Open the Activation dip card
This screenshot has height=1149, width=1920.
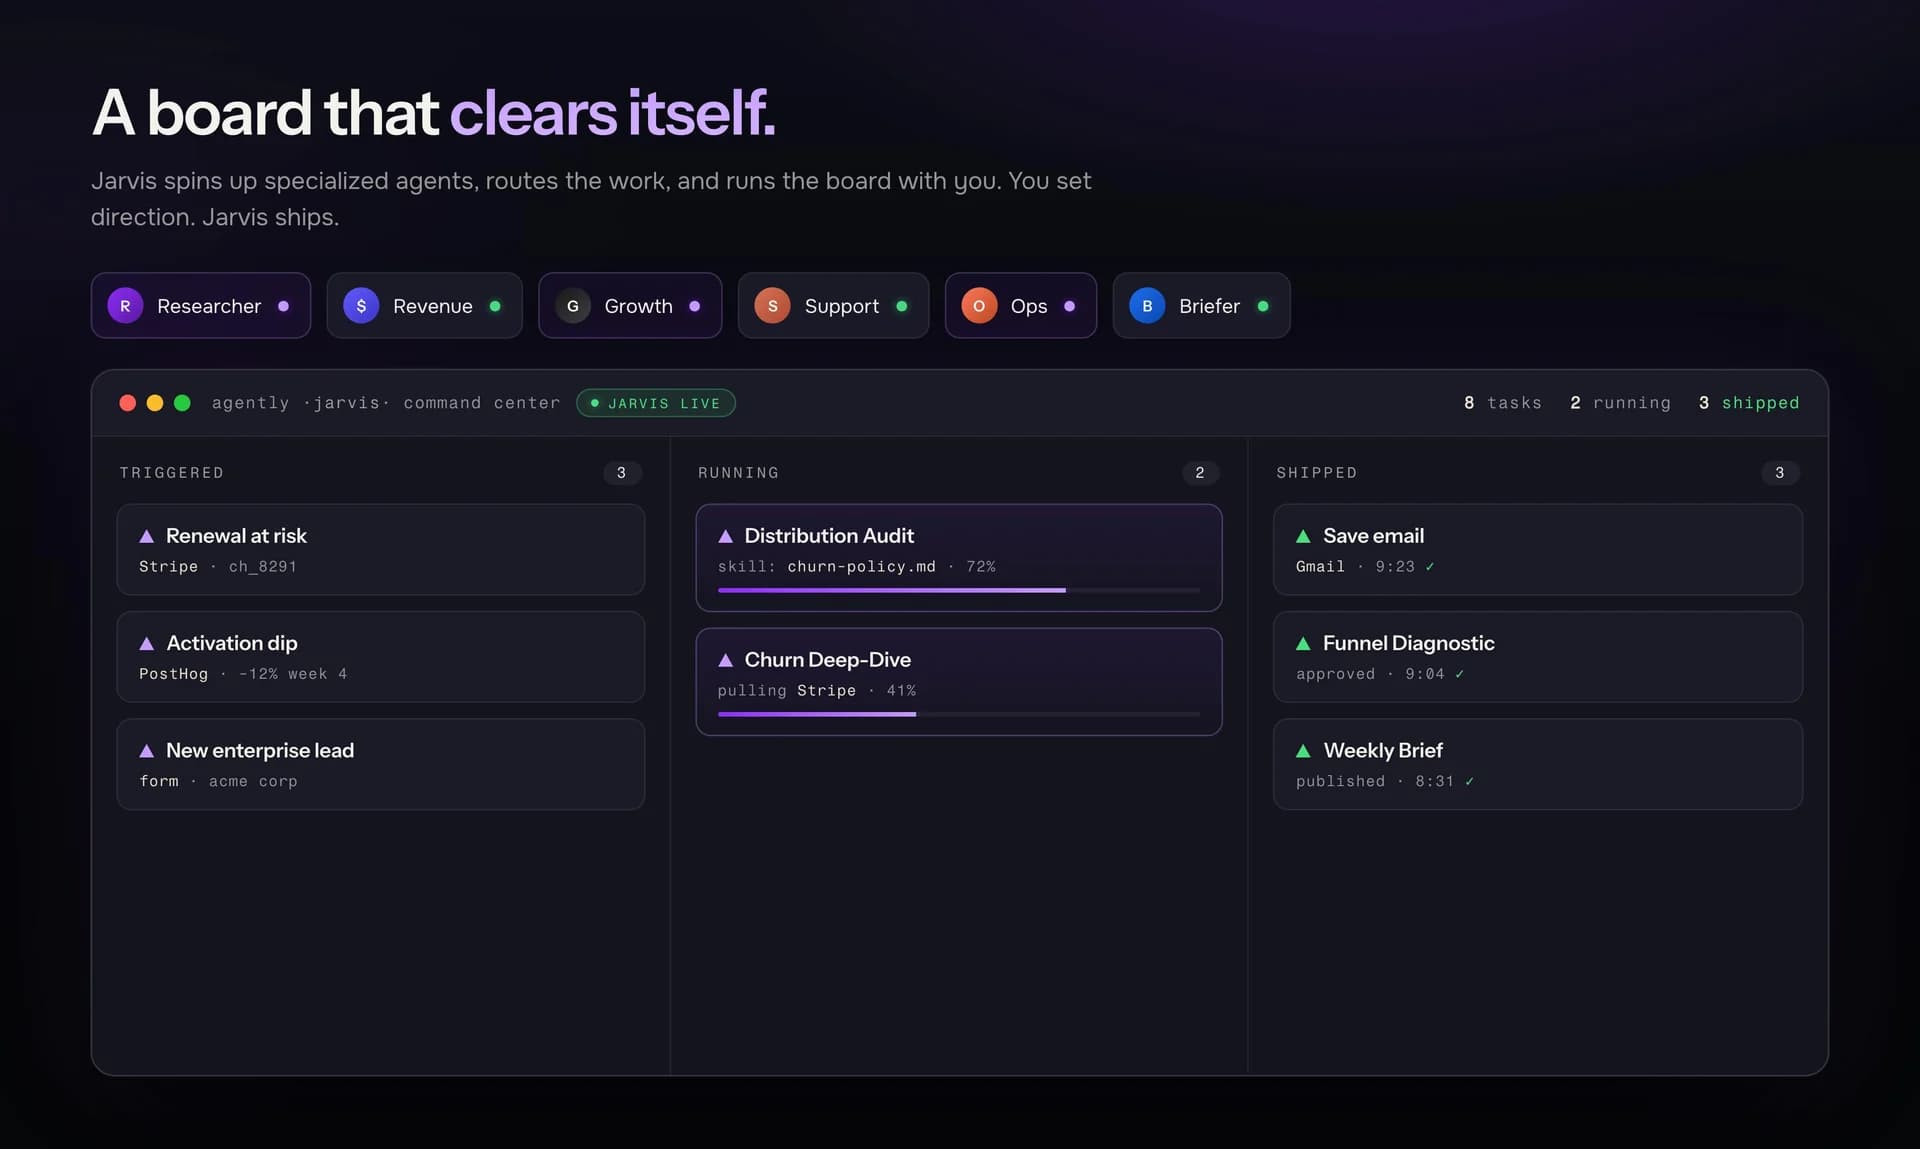[381, 657]
